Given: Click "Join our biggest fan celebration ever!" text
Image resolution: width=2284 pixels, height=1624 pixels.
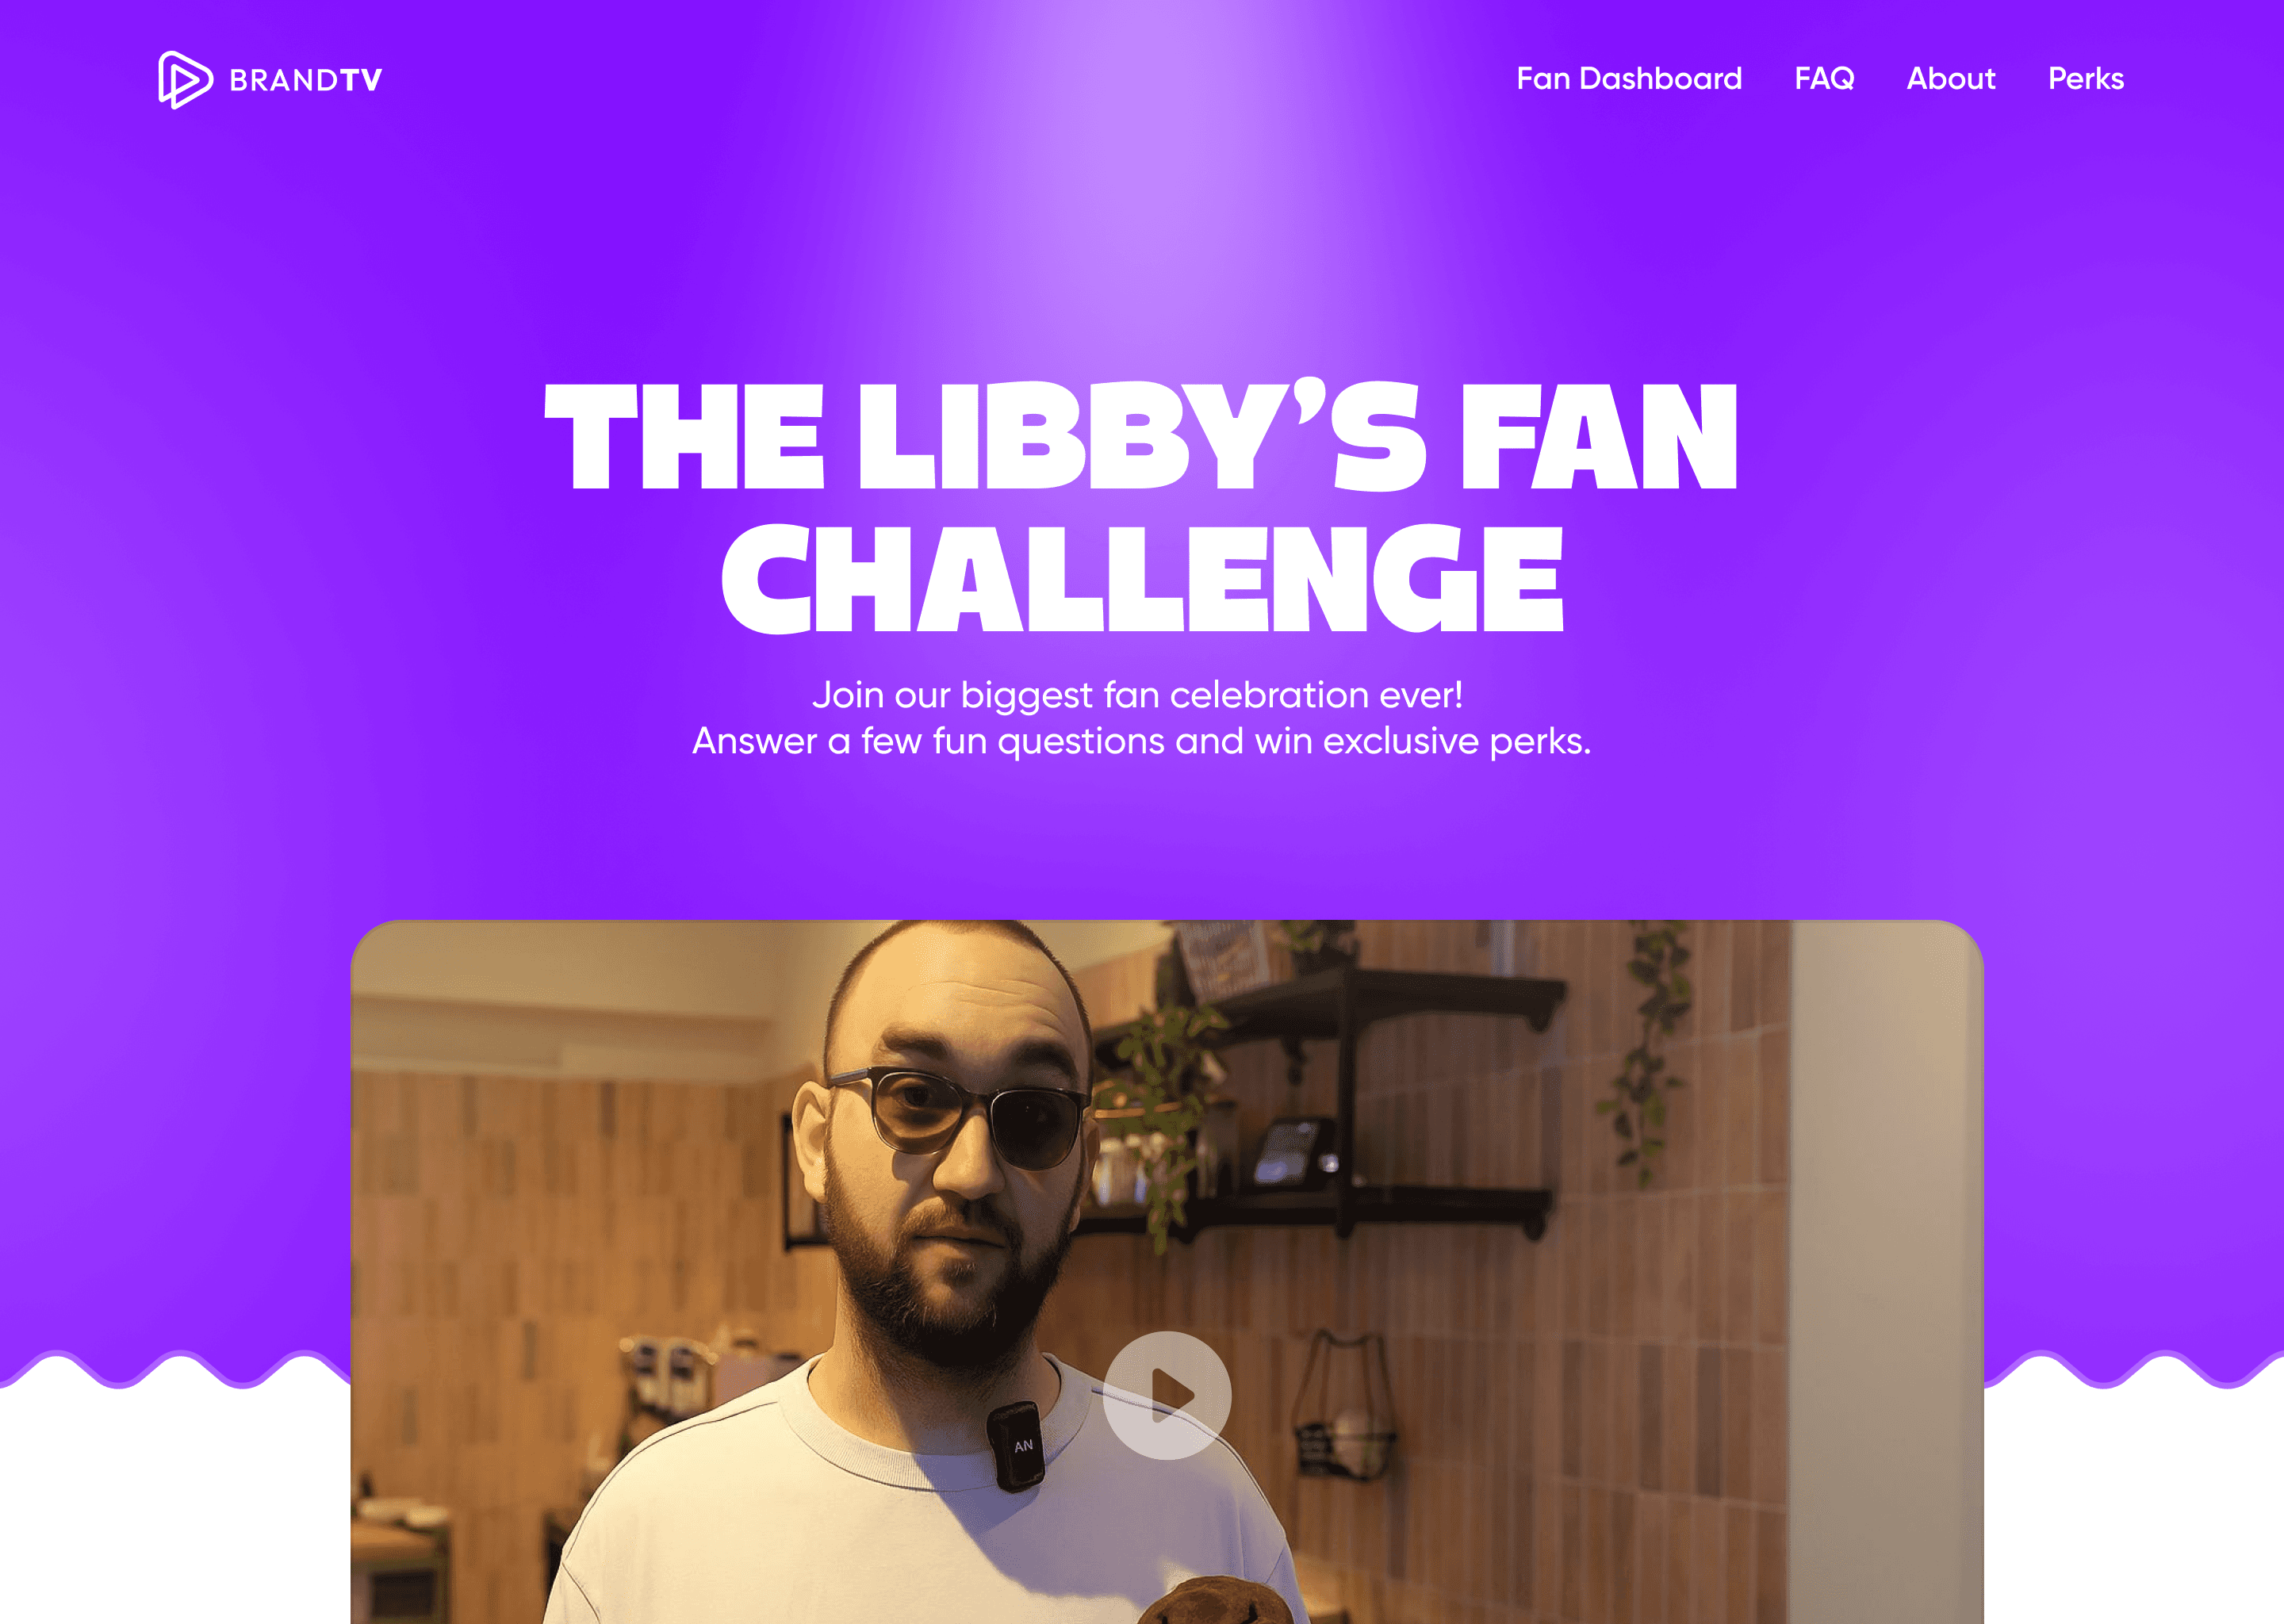Looking at the screenshot, I should (x=1137, y=695).
